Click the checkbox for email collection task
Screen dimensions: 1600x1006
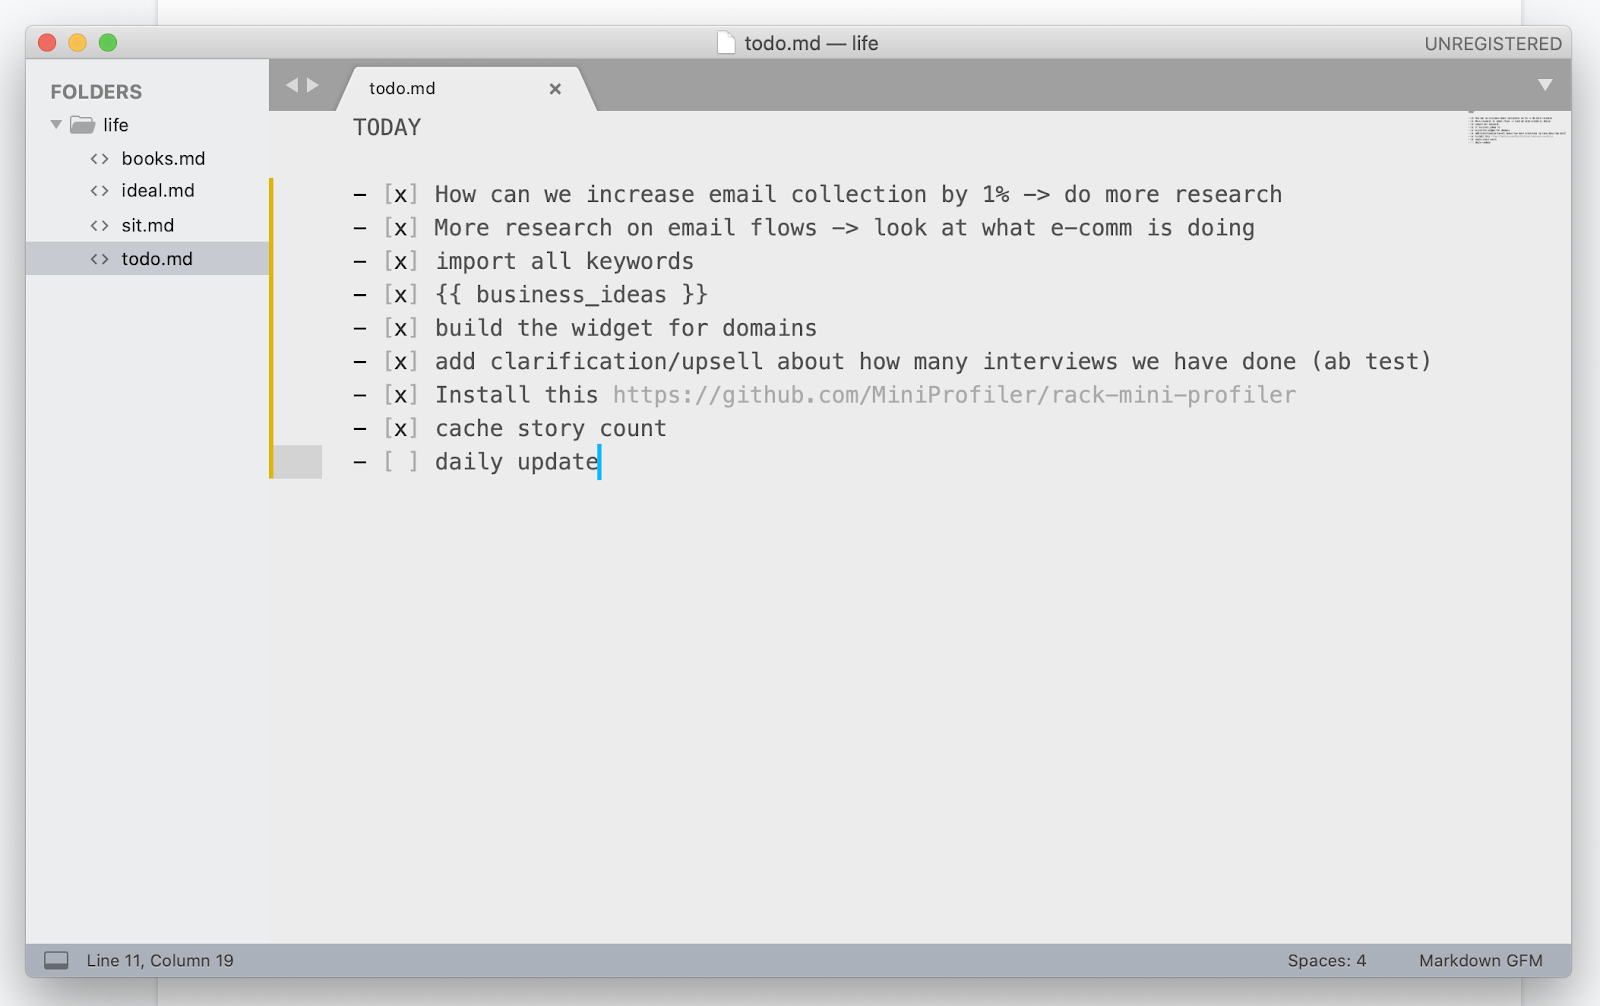[x=400, y=195]
